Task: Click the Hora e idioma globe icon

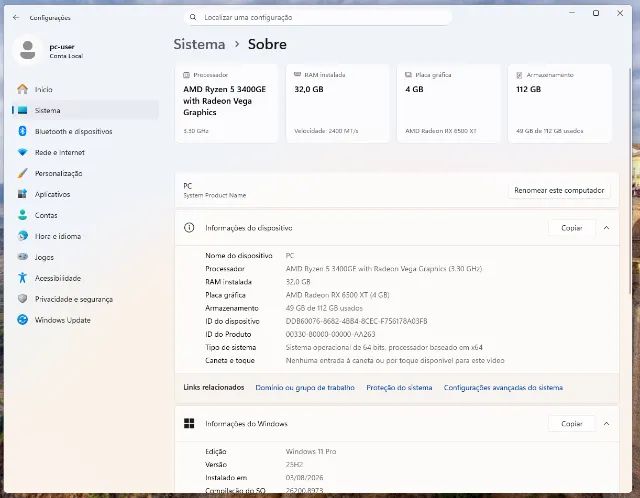Action: [x=22, y=236]
